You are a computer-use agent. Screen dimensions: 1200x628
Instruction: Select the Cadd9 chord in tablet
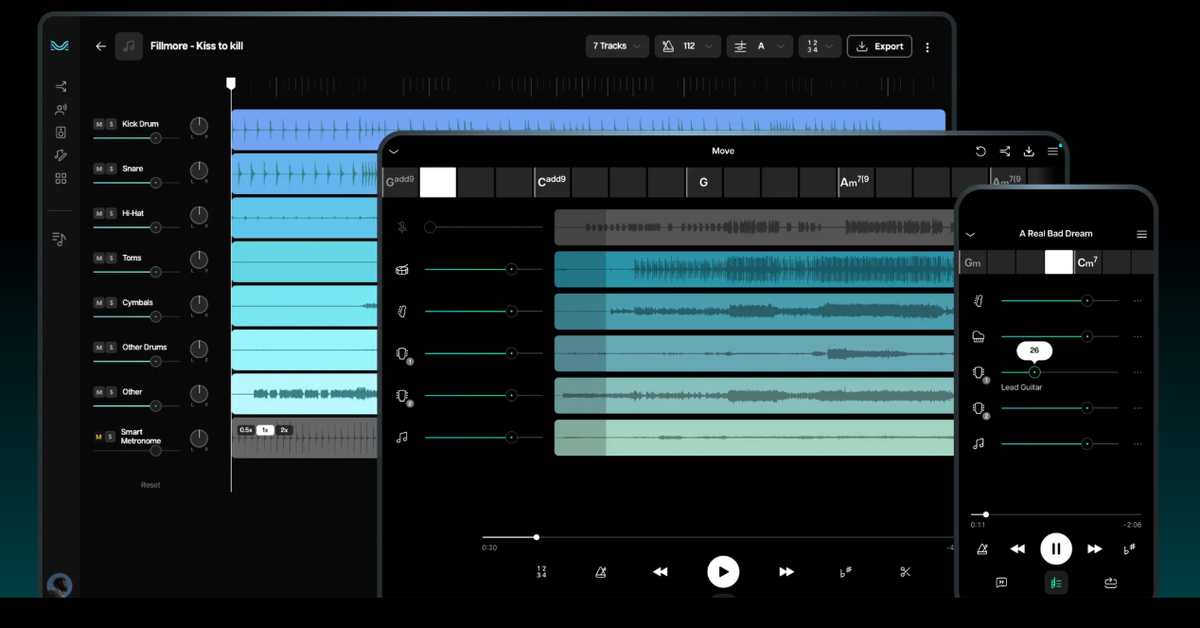click(553, 182)
